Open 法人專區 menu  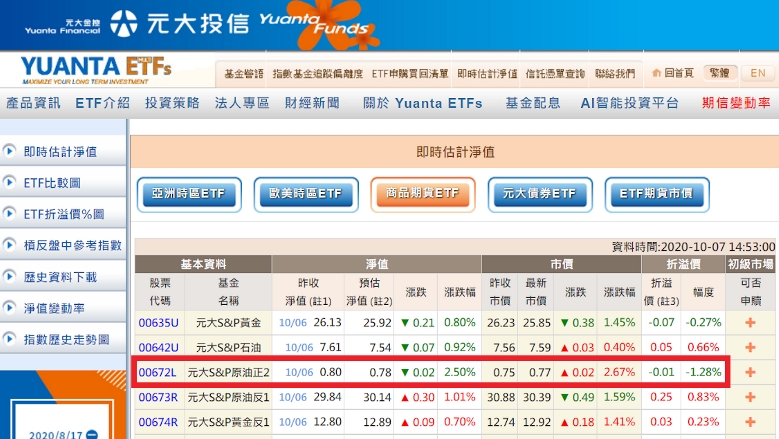click(242, 103)
